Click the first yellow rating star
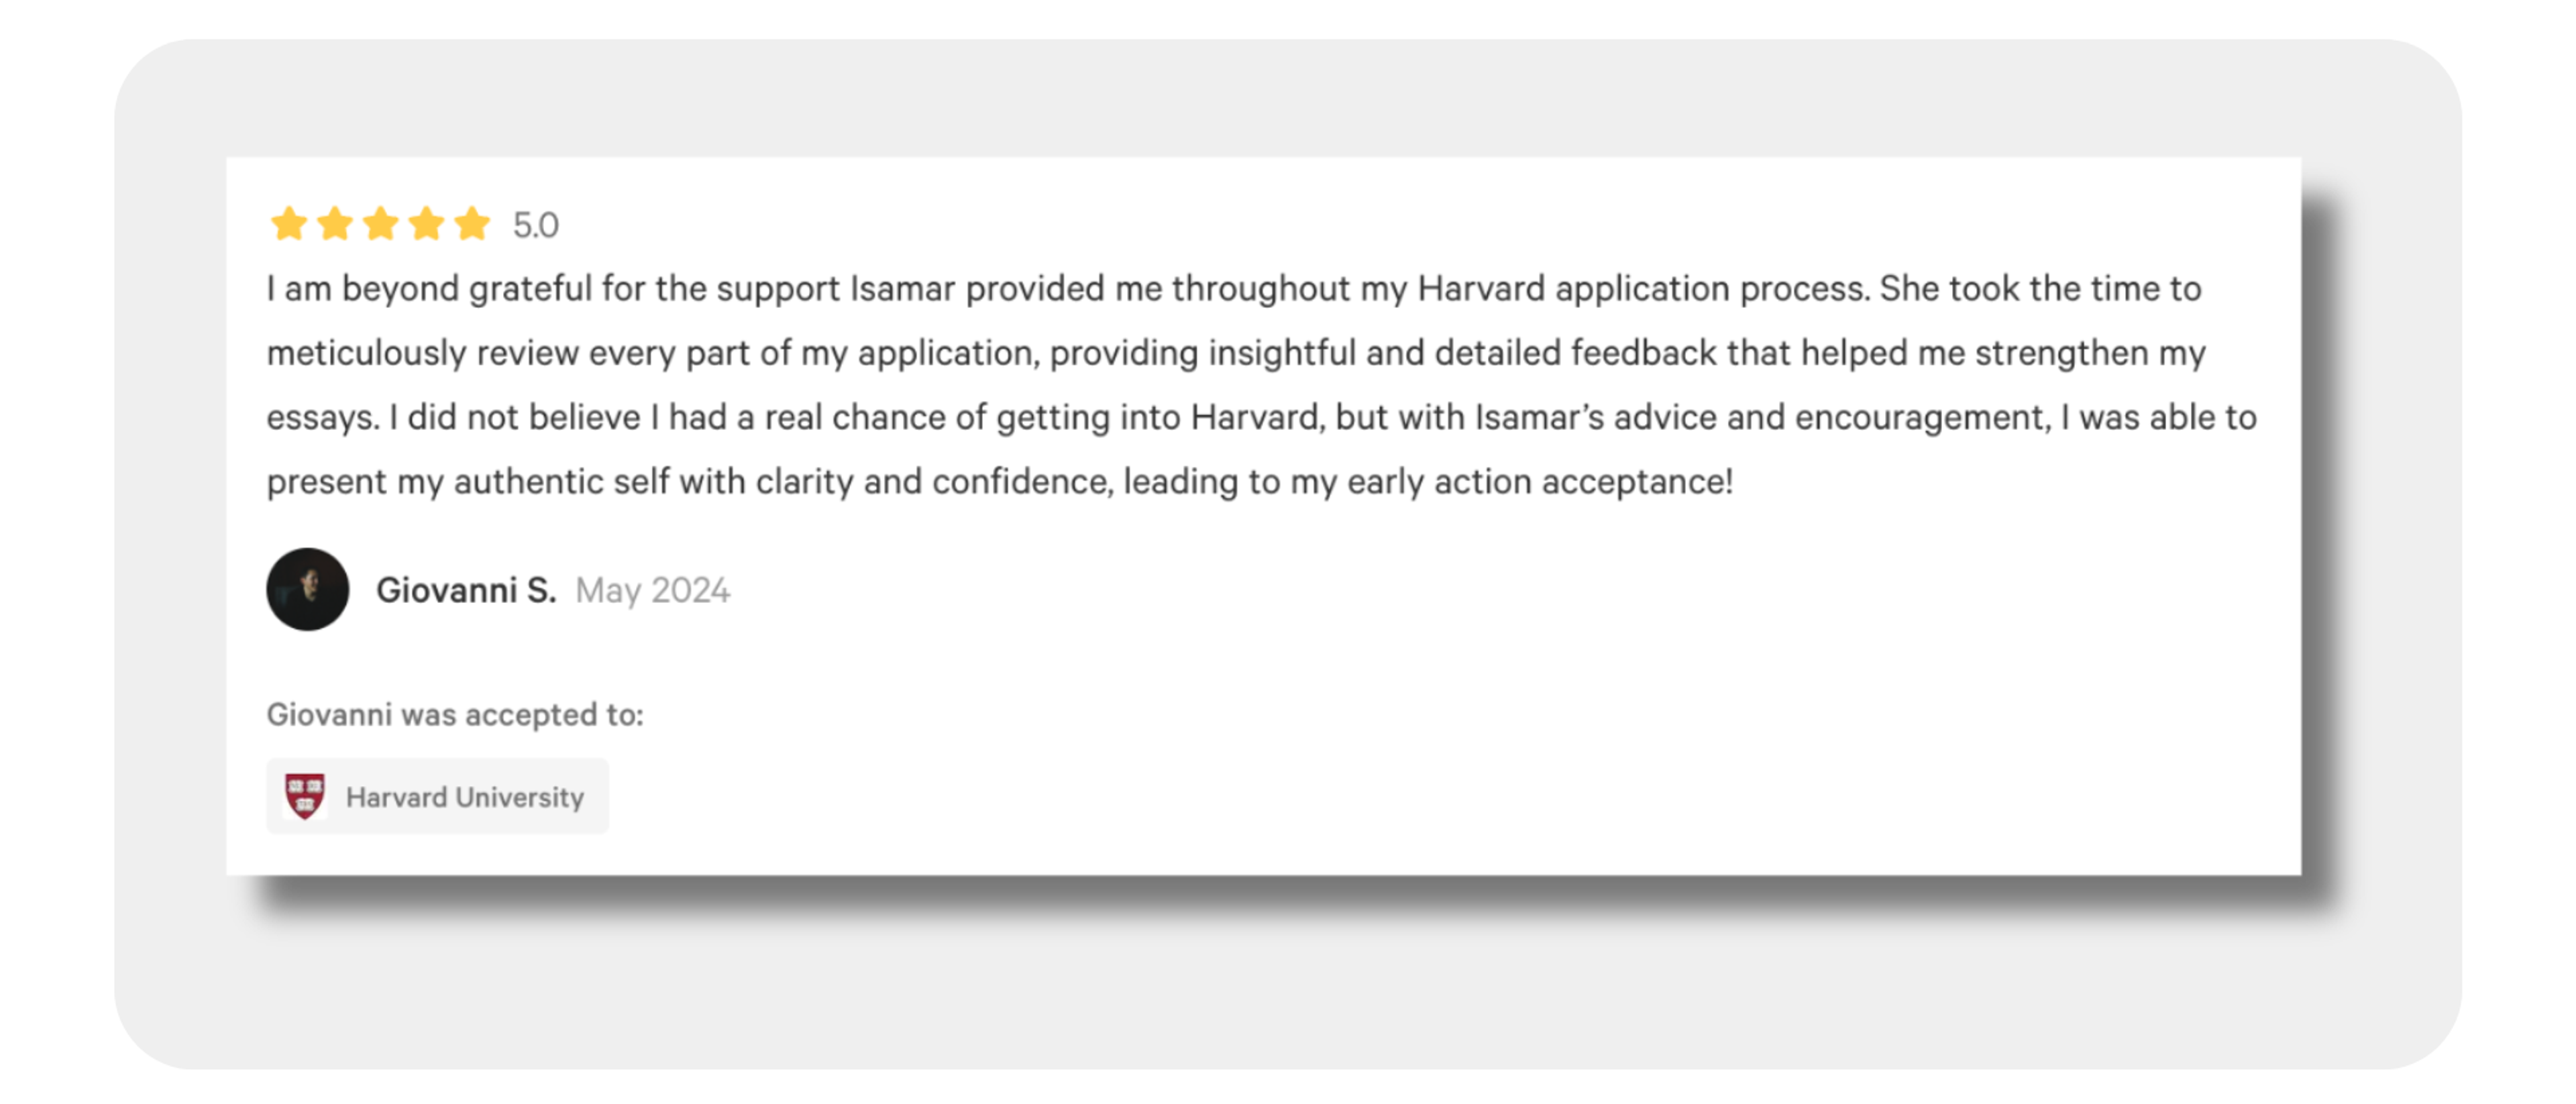The width and height of the screenshot is (2576, 1104). [288, 223]
